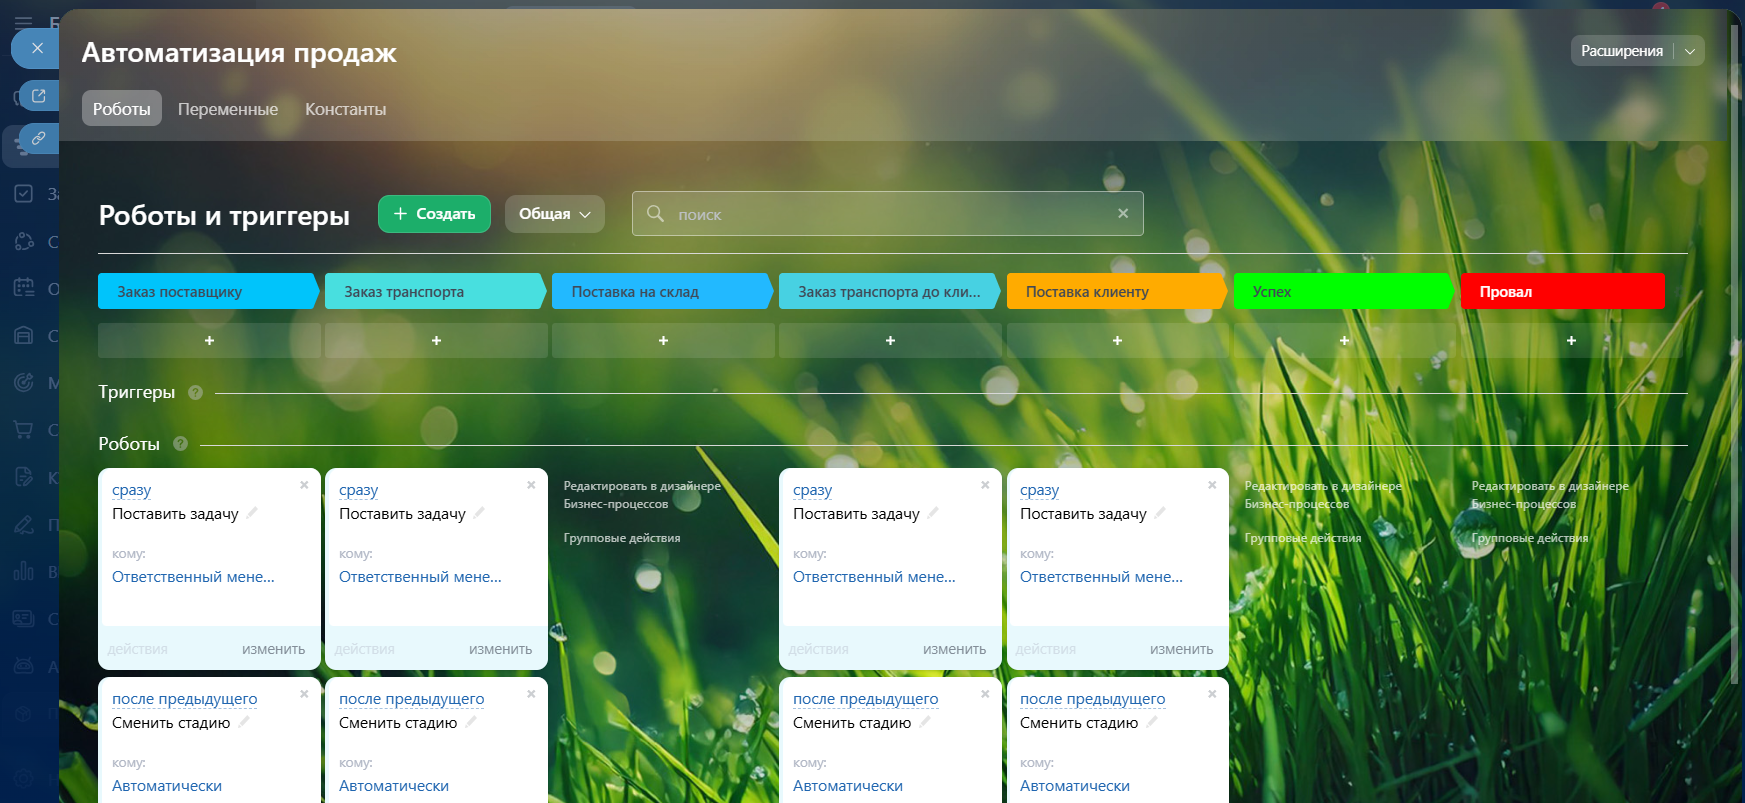The height and width of the screenshot is (803, 1745).
Task: Open help hint next to Триггеры
Action: click(x=195, y=393)
